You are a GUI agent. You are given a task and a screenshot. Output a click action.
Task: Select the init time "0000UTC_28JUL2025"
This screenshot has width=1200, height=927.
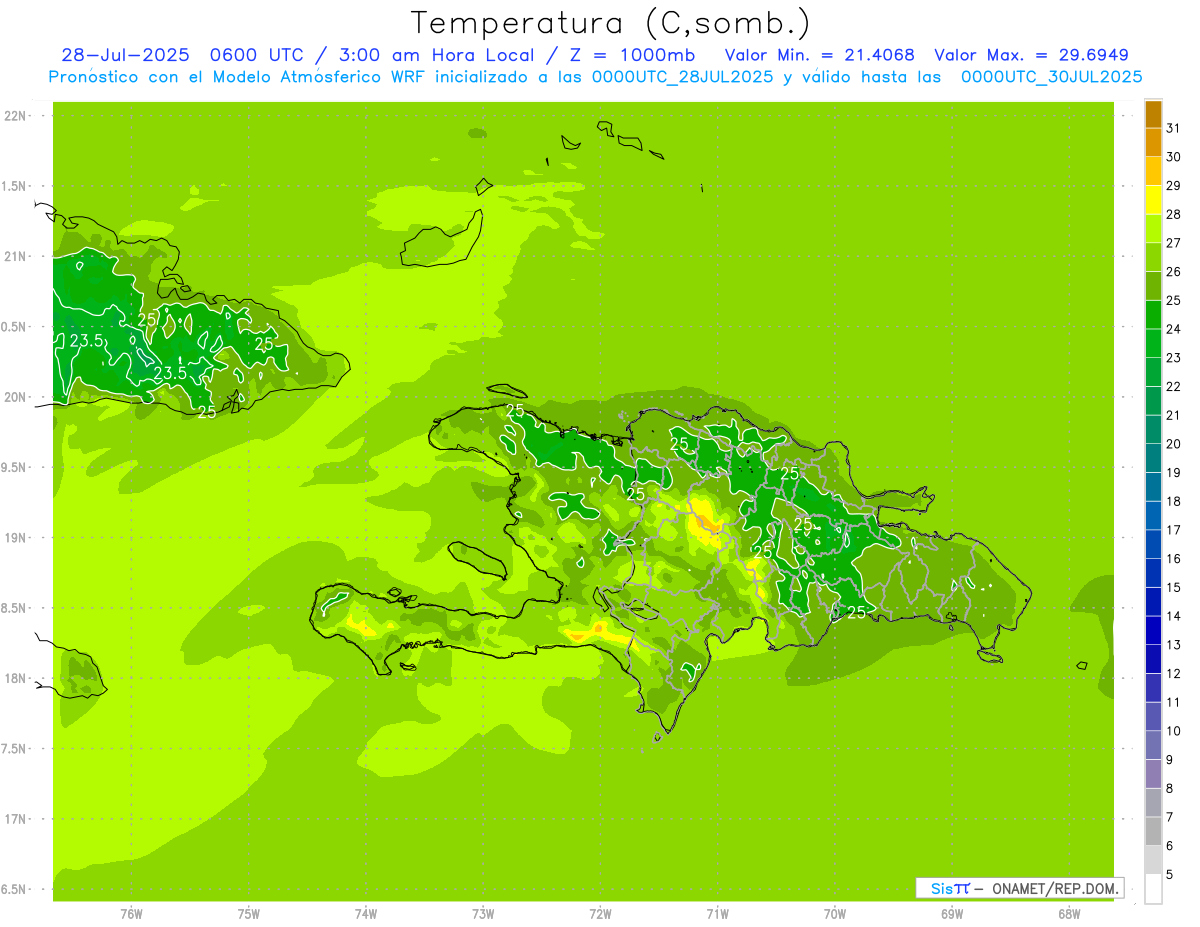[682, 77]
